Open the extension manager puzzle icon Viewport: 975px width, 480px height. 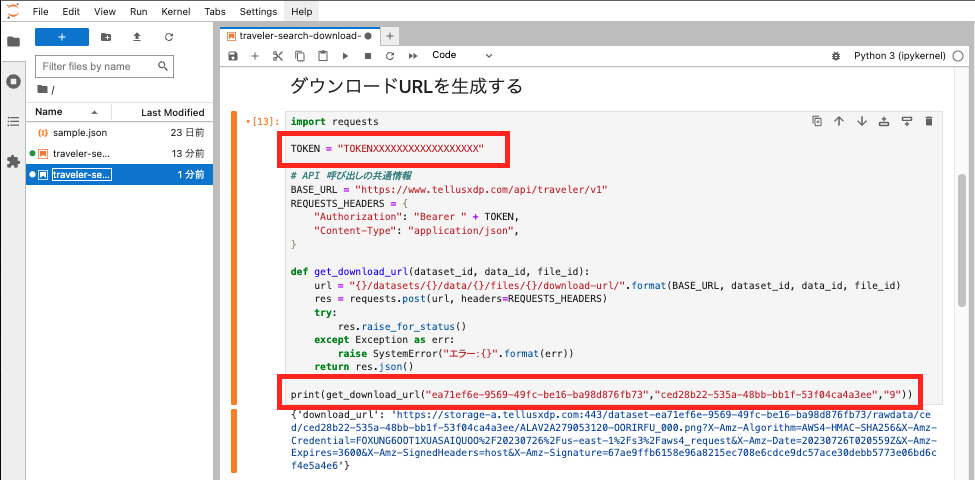pos(13,161)
